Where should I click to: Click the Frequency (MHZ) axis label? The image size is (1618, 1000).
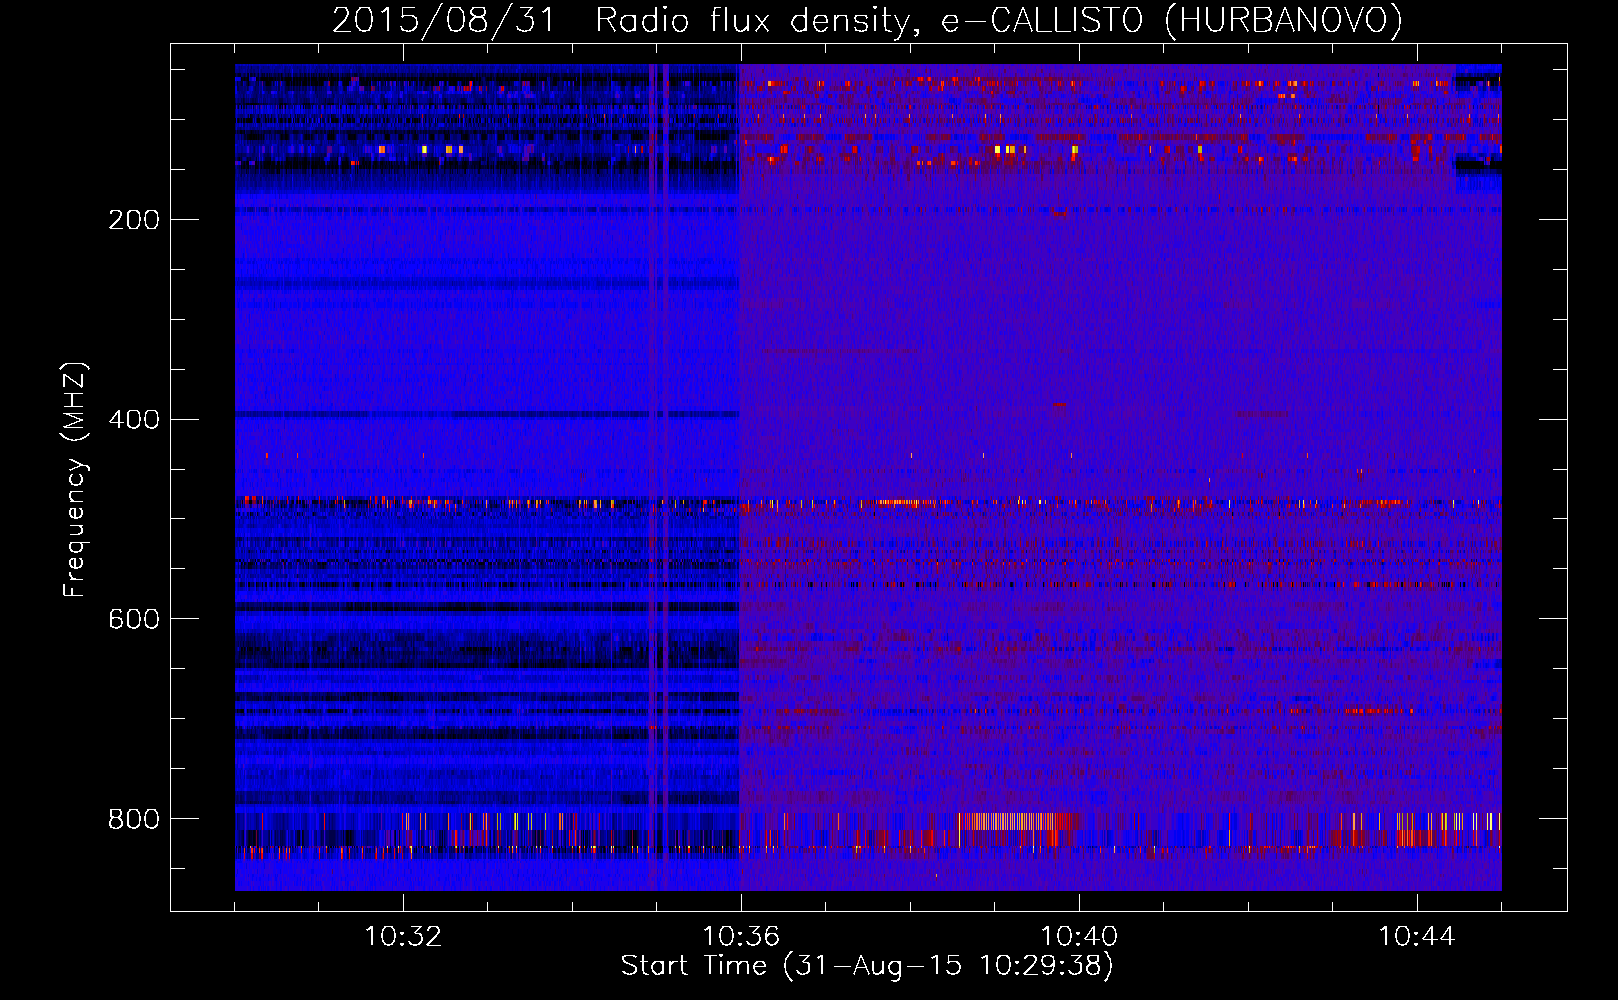tap(76, 480)
